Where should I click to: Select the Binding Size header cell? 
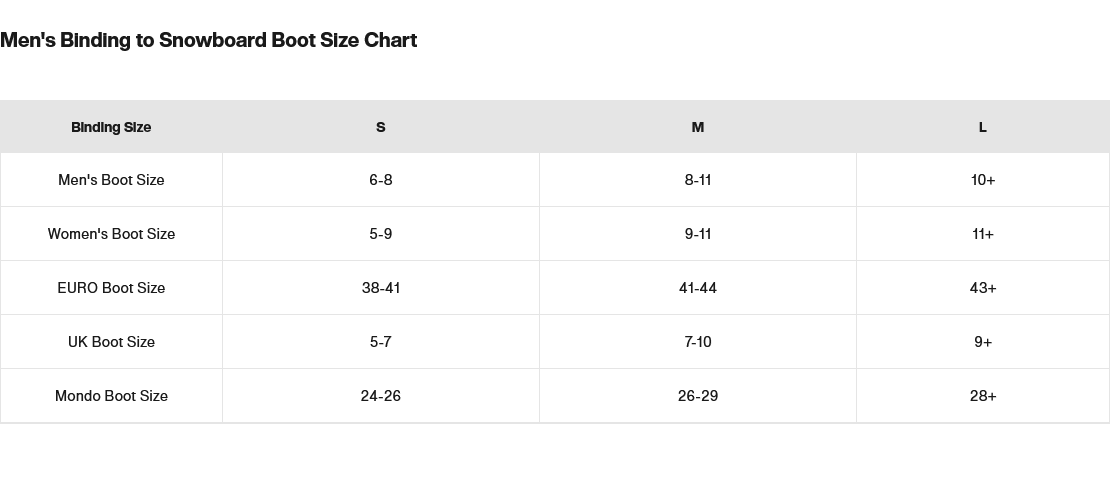point(111,127)
